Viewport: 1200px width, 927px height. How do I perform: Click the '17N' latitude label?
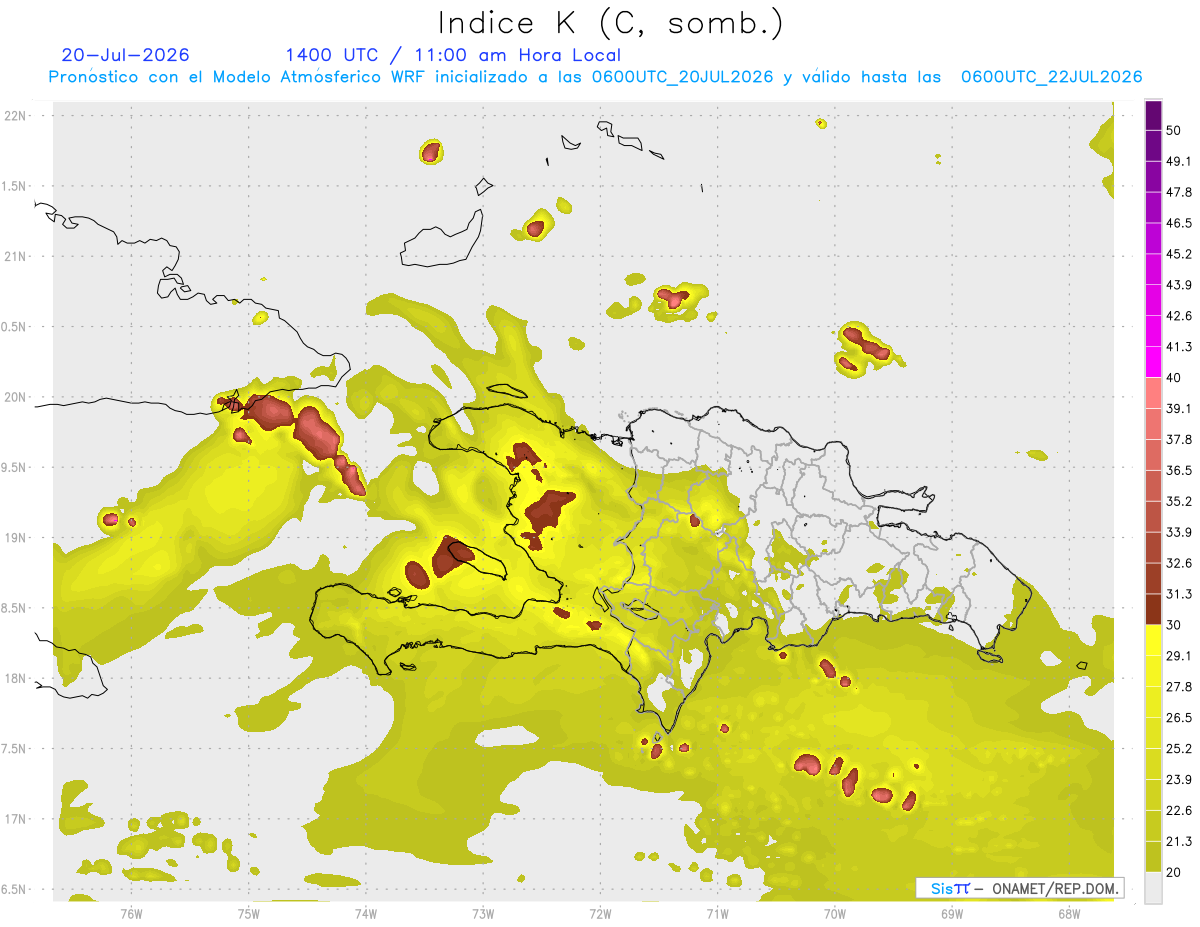pos(17,819)
